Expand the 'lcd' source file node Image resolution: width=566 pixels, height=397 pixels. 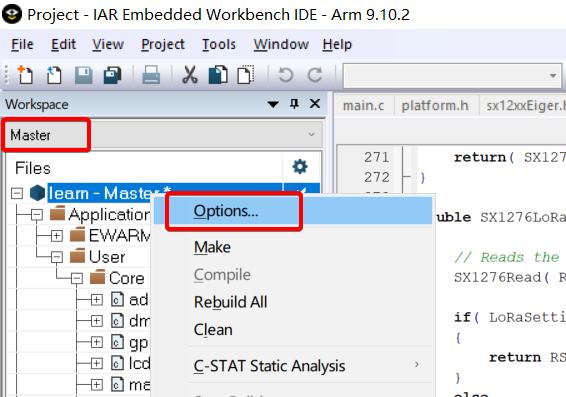pyautogui.click(x=97, y=363)
